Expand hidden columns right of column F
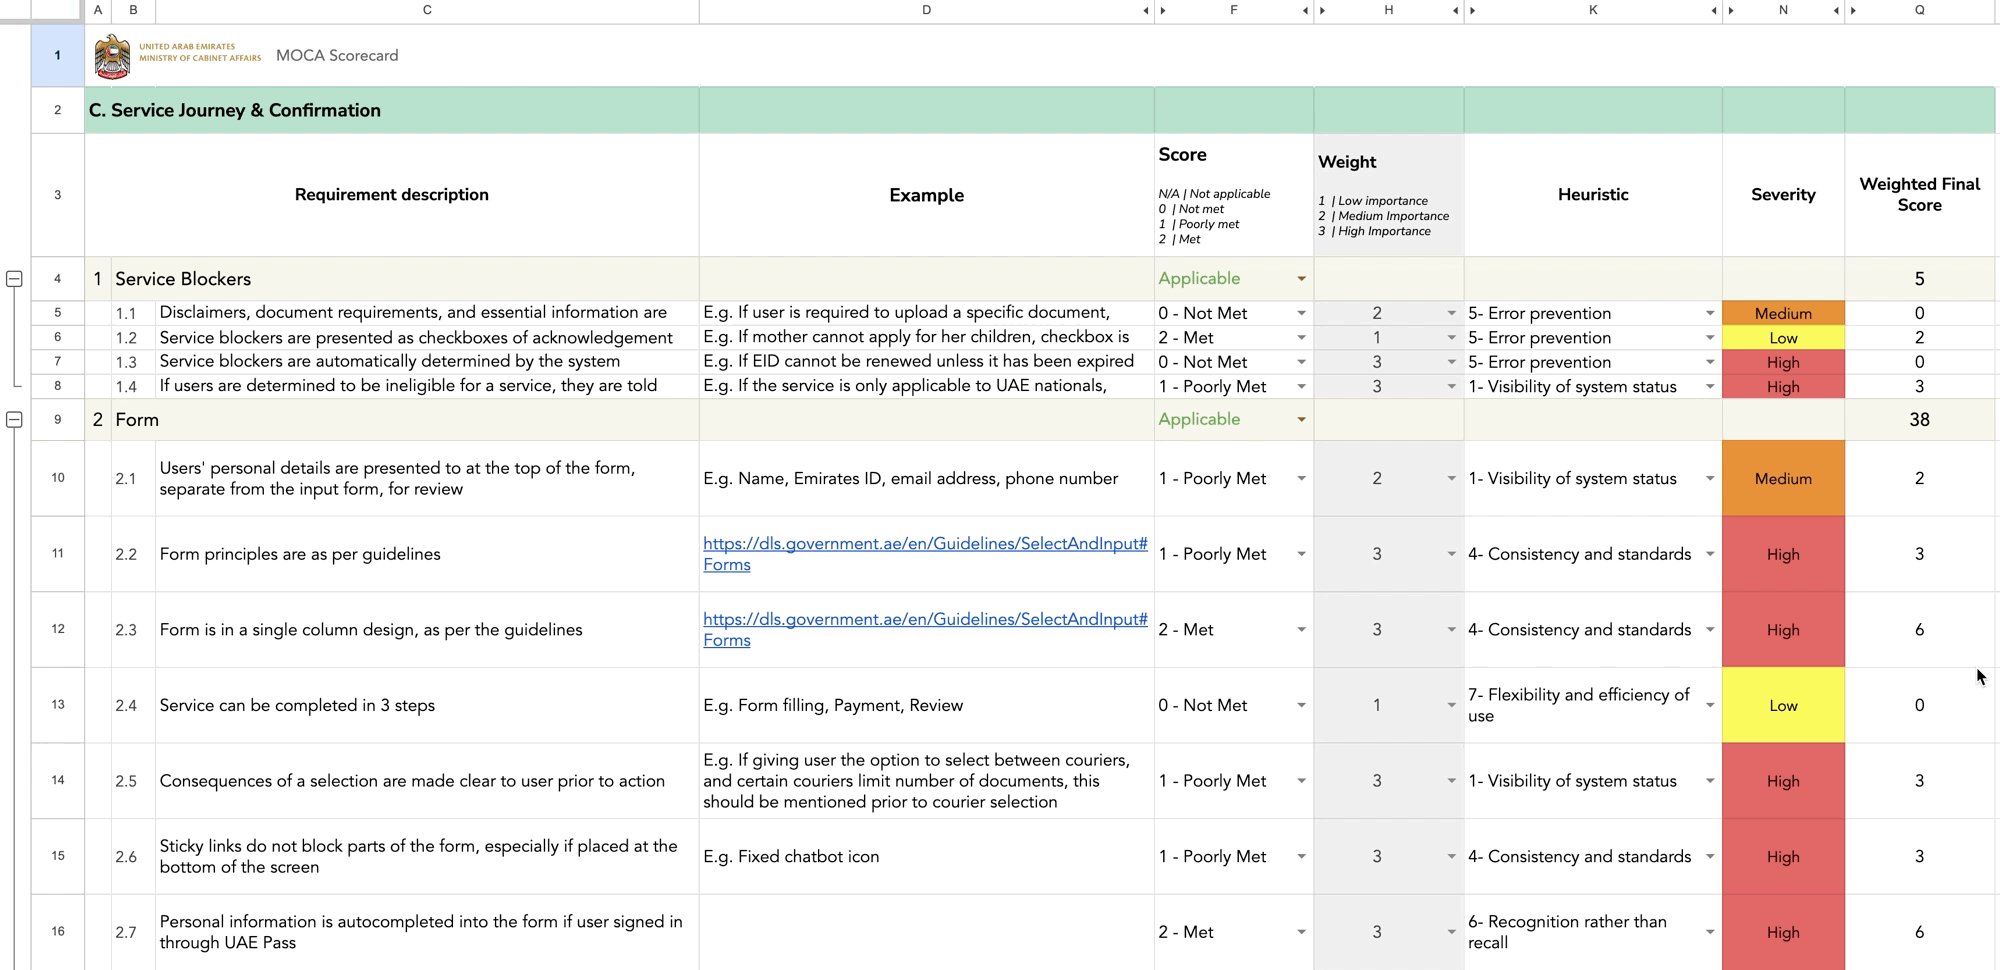The width and height of the screenshot is (2000, 970). point(1305,10)
